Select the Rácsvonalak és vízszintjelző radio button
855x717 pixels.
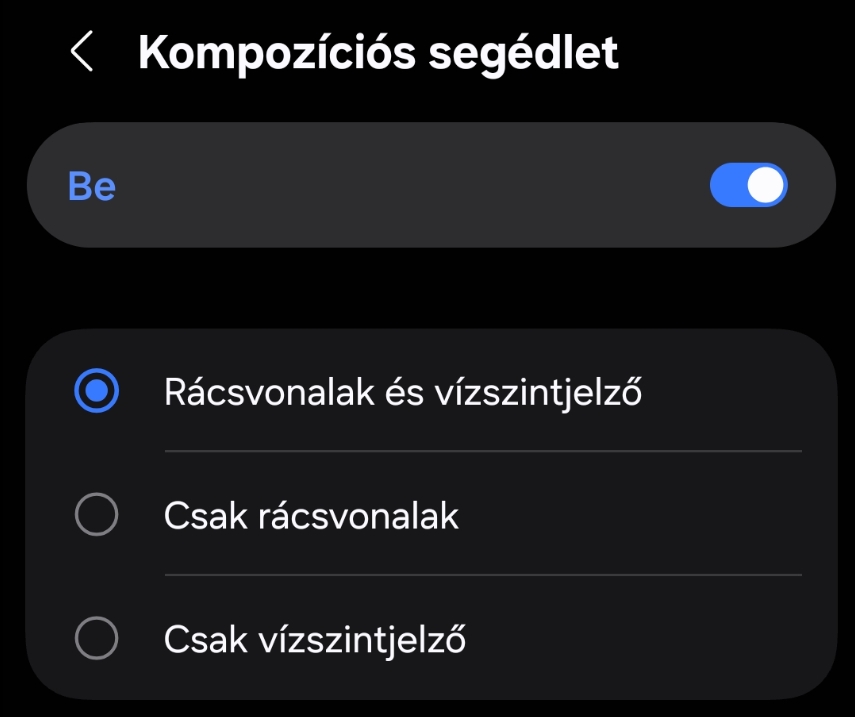coord(97,392)
